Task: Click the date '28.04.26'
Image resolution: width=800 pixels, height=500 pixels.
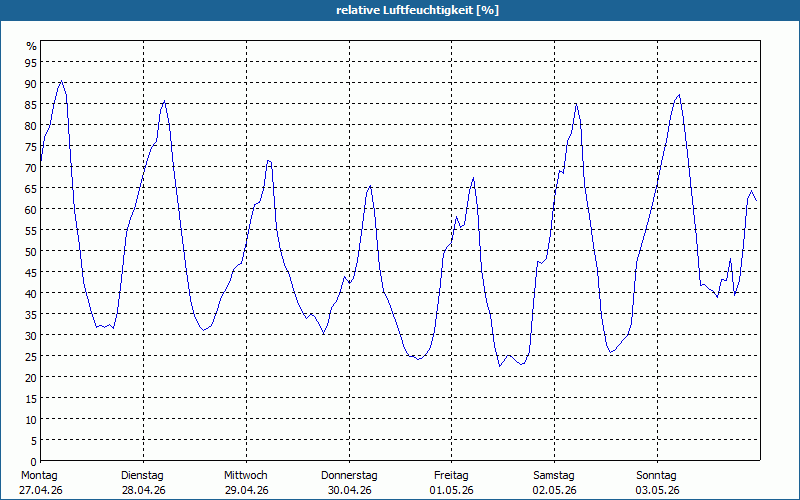Action: [x=143, y=490]
